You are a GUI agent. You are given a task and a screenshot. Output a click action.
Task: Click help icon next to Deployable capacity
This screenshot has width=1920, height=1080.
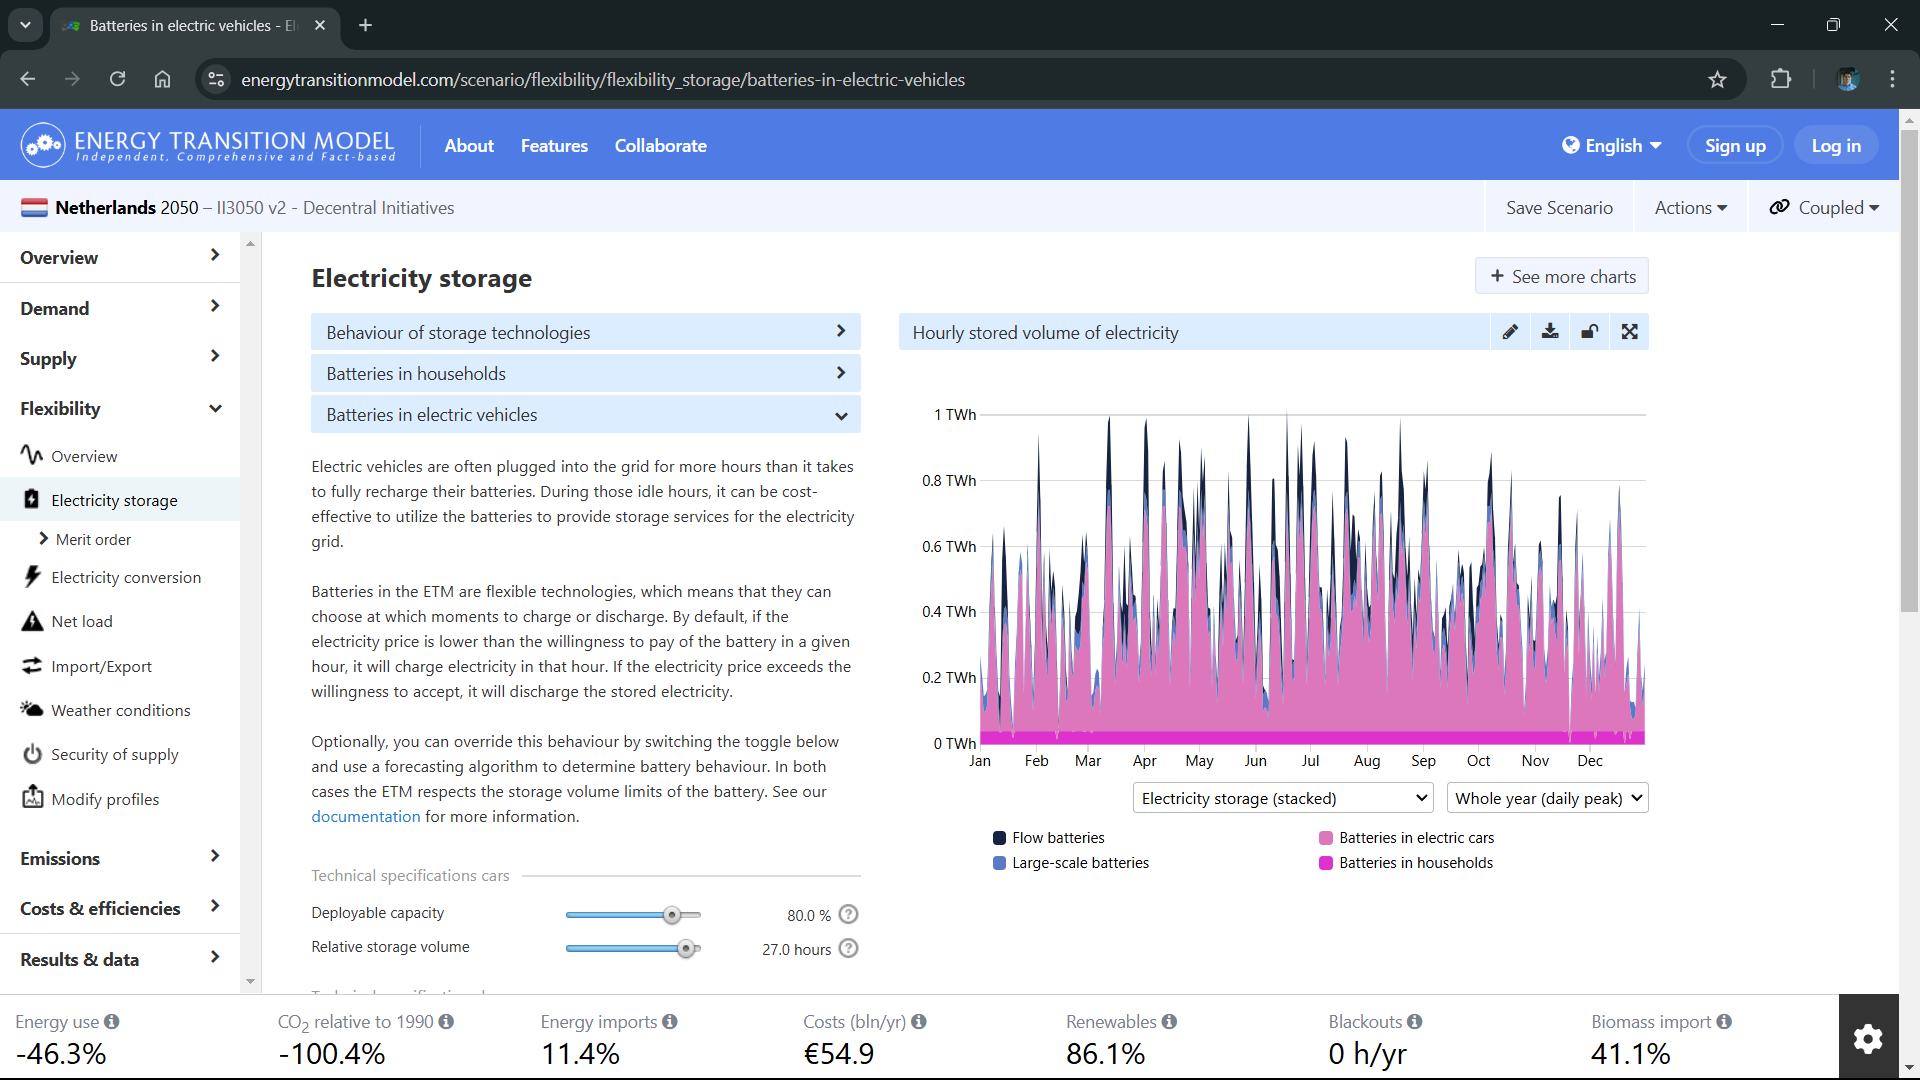pos(849,914)
